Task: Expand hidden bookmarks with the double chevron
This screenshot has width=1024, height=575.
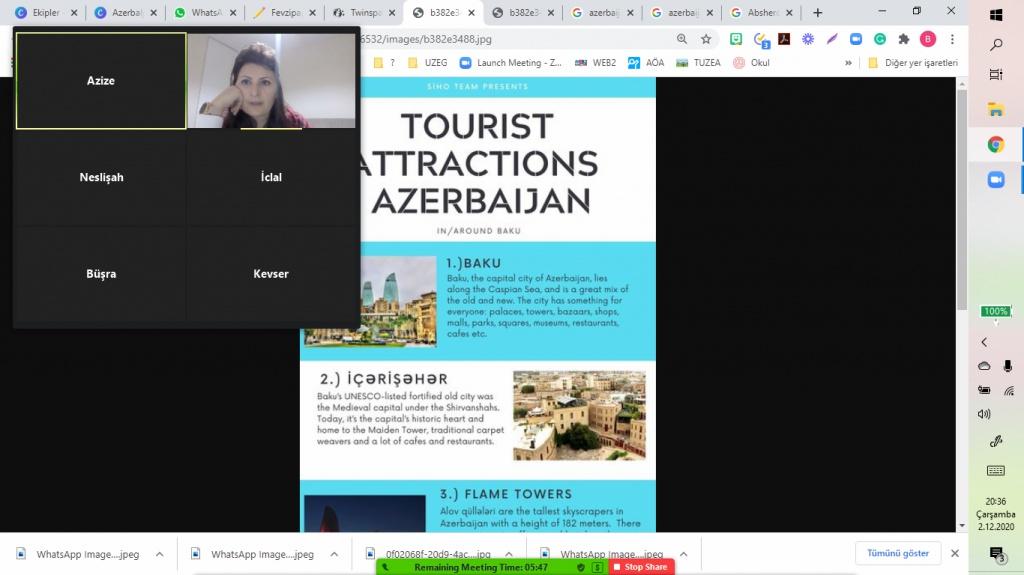Action: 849,62
